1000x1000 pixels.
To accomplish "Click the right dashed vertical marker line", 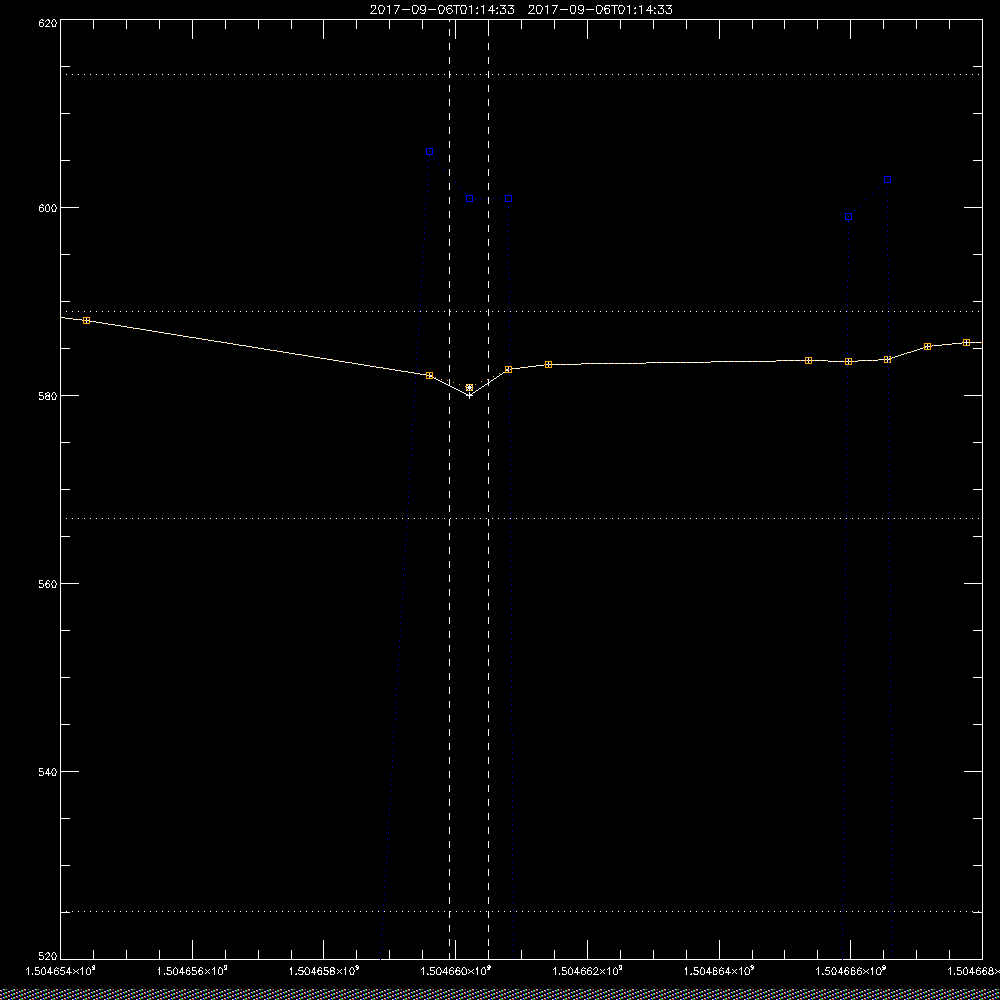I will tap(489, 488).
